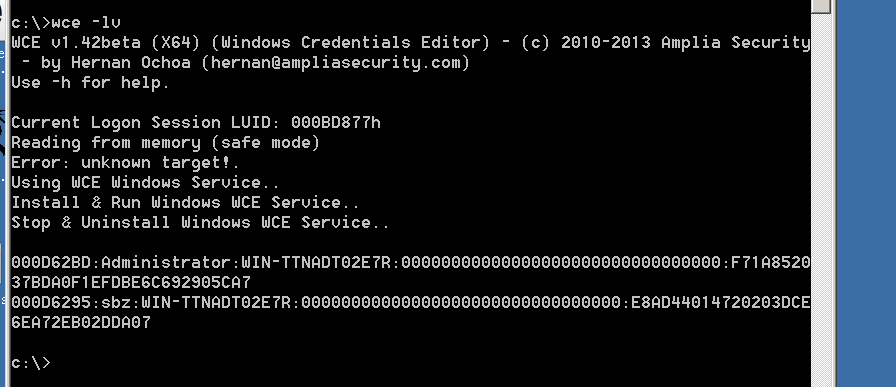
Task: Click the 'Use -h for help' line
Action: tap(90, 83)
